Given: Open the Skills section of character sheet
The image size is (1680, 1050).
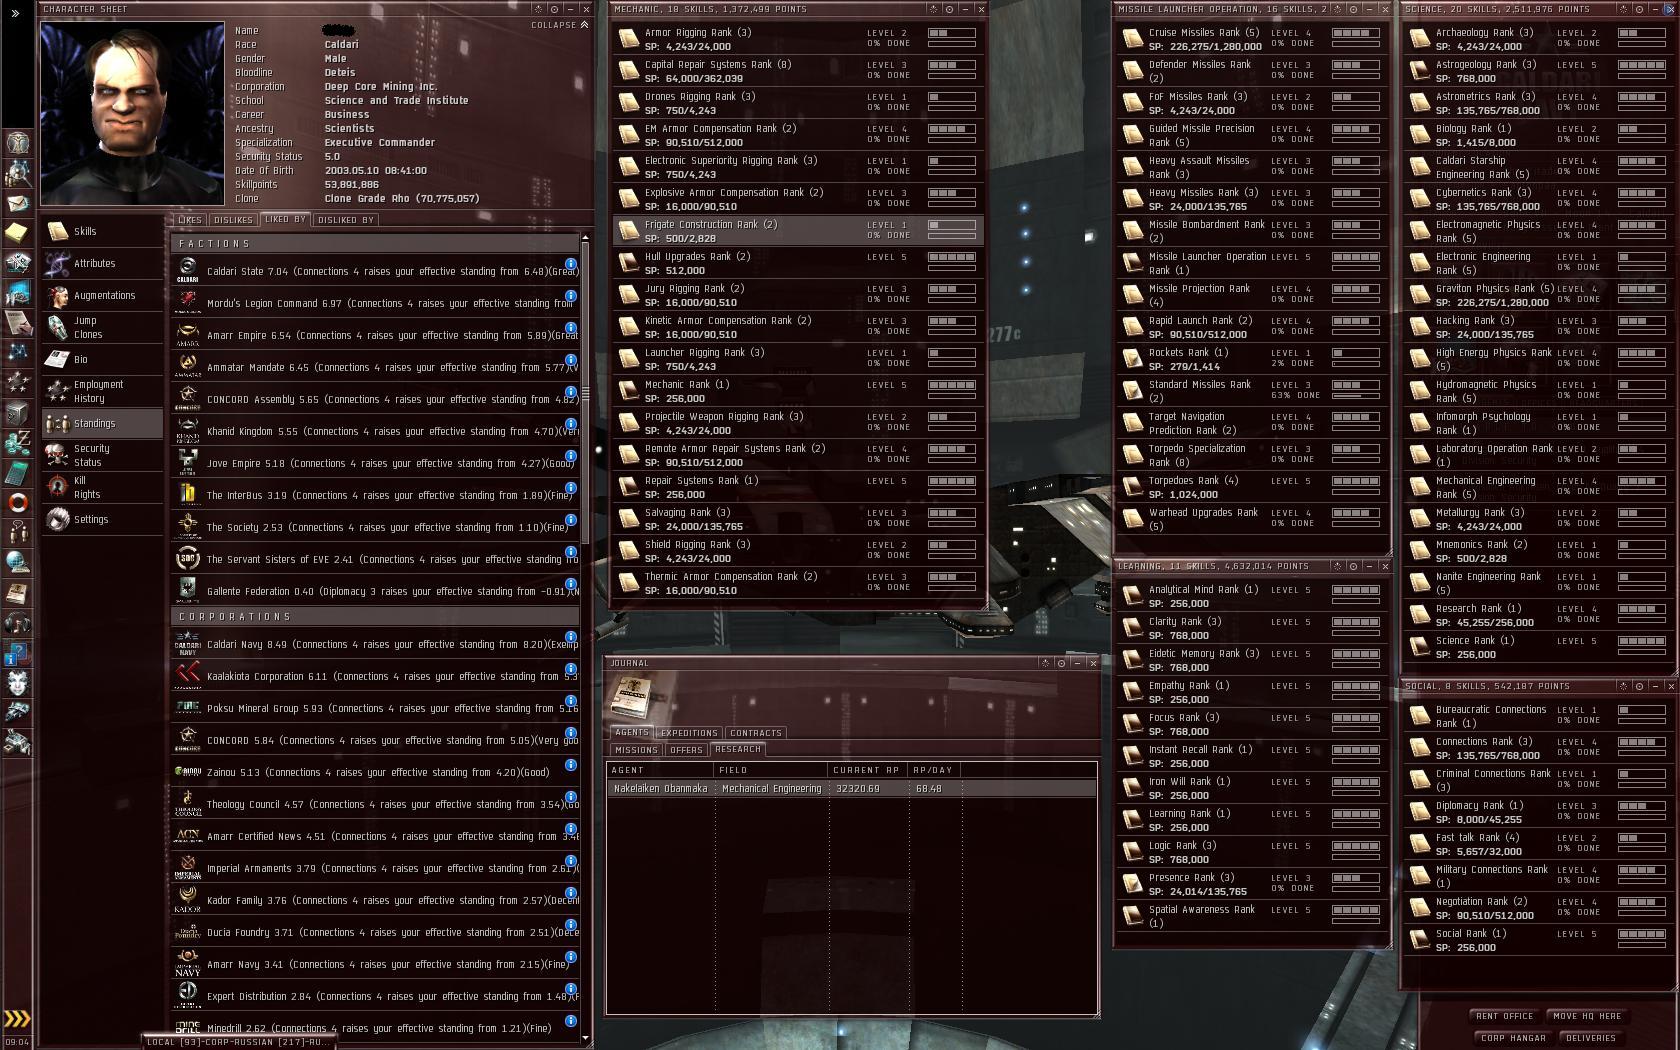Looking at the screenshot, I should point(102,231).
